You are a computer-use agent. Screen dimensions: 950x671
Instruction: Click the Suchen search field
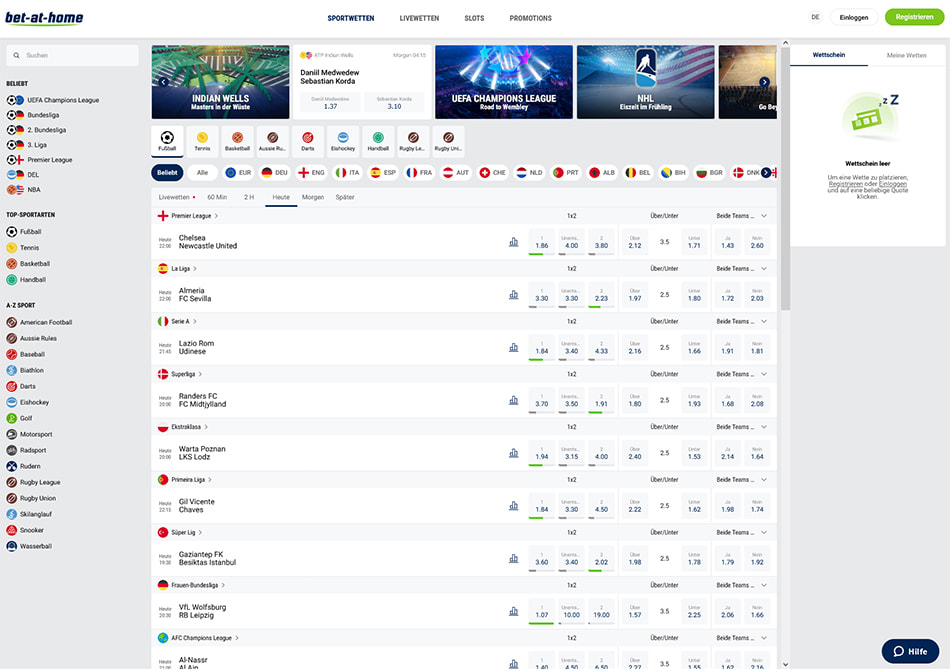point(73,55)
